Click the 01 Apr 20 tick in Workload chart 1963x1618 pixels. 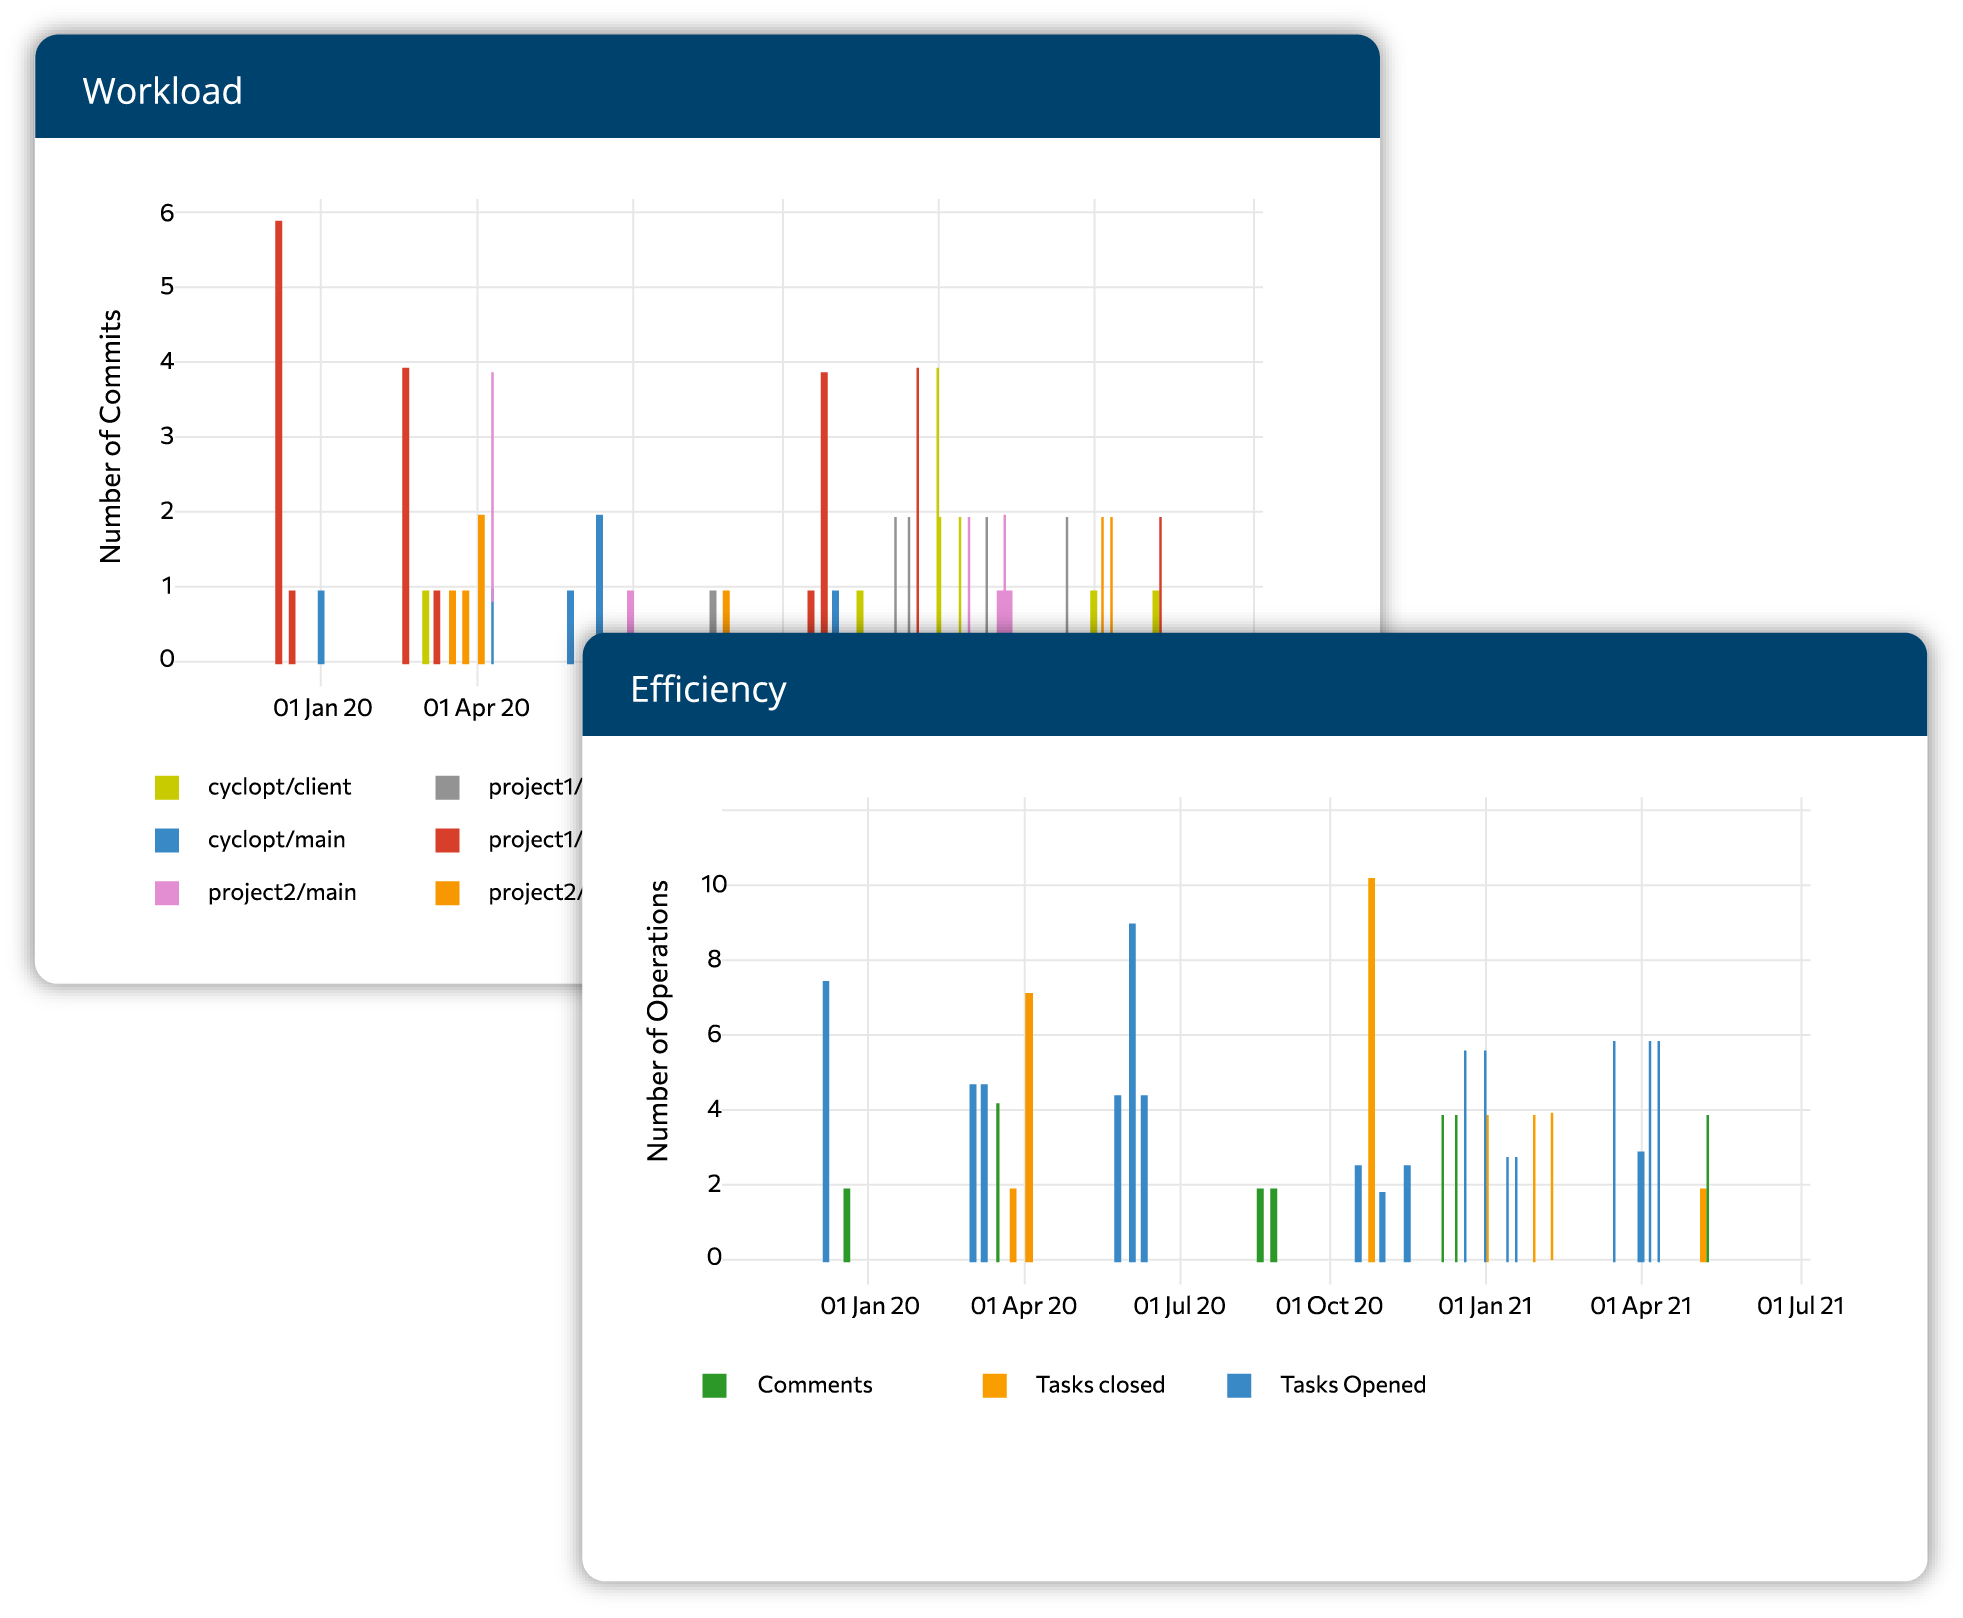[x=476, y=708]
